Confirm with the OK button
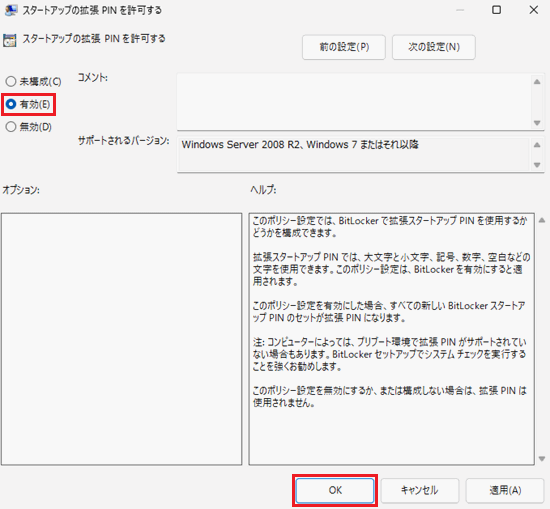550x509 pixels. tap(335, 490)
